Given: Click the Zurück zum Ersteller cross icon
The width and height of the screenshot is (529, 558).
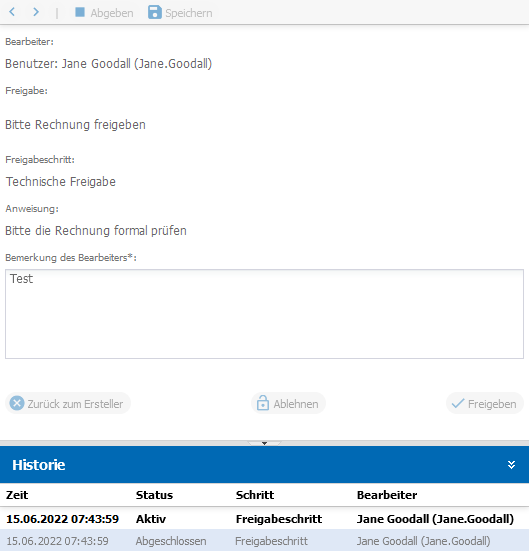Looking at the screenshot, I should (x=17, y=403).
